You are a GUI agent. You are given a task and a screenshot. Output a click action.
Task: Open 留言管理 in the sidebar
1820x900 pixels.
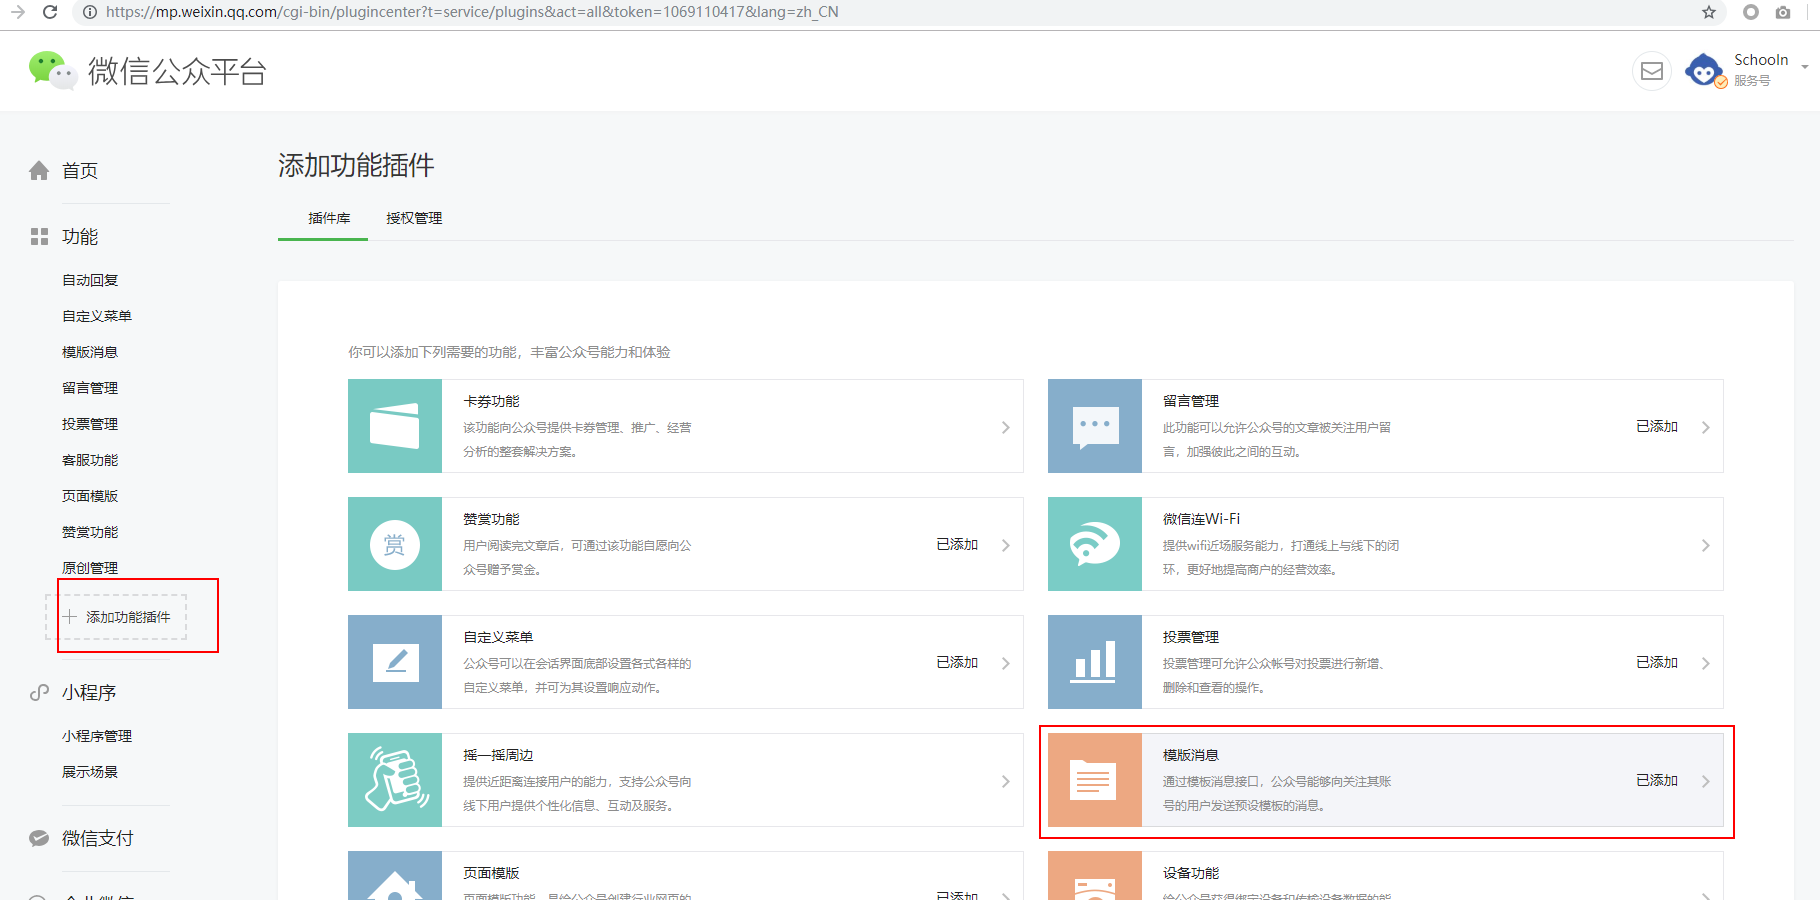[90, 388]
